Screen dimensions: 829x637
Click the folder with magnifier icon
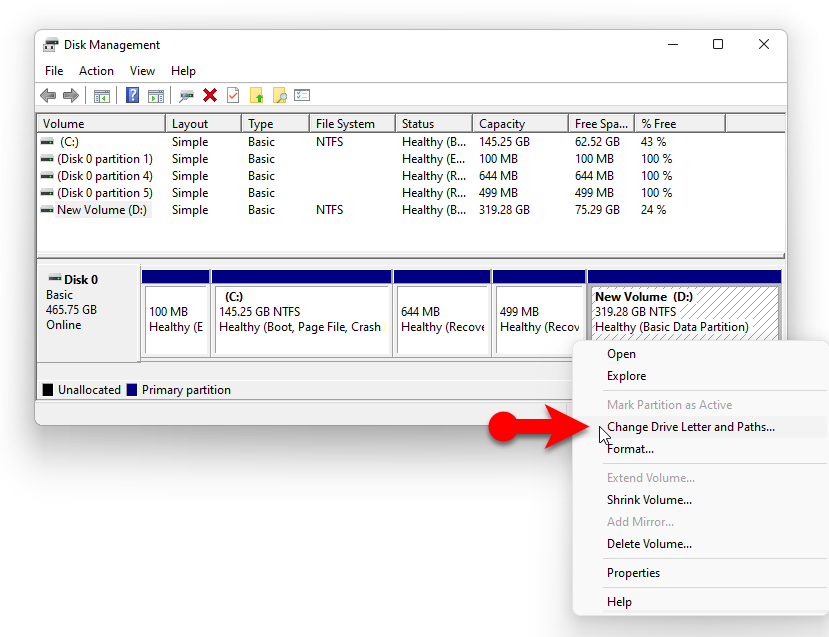pyautogui.click(x=280, y=95)
